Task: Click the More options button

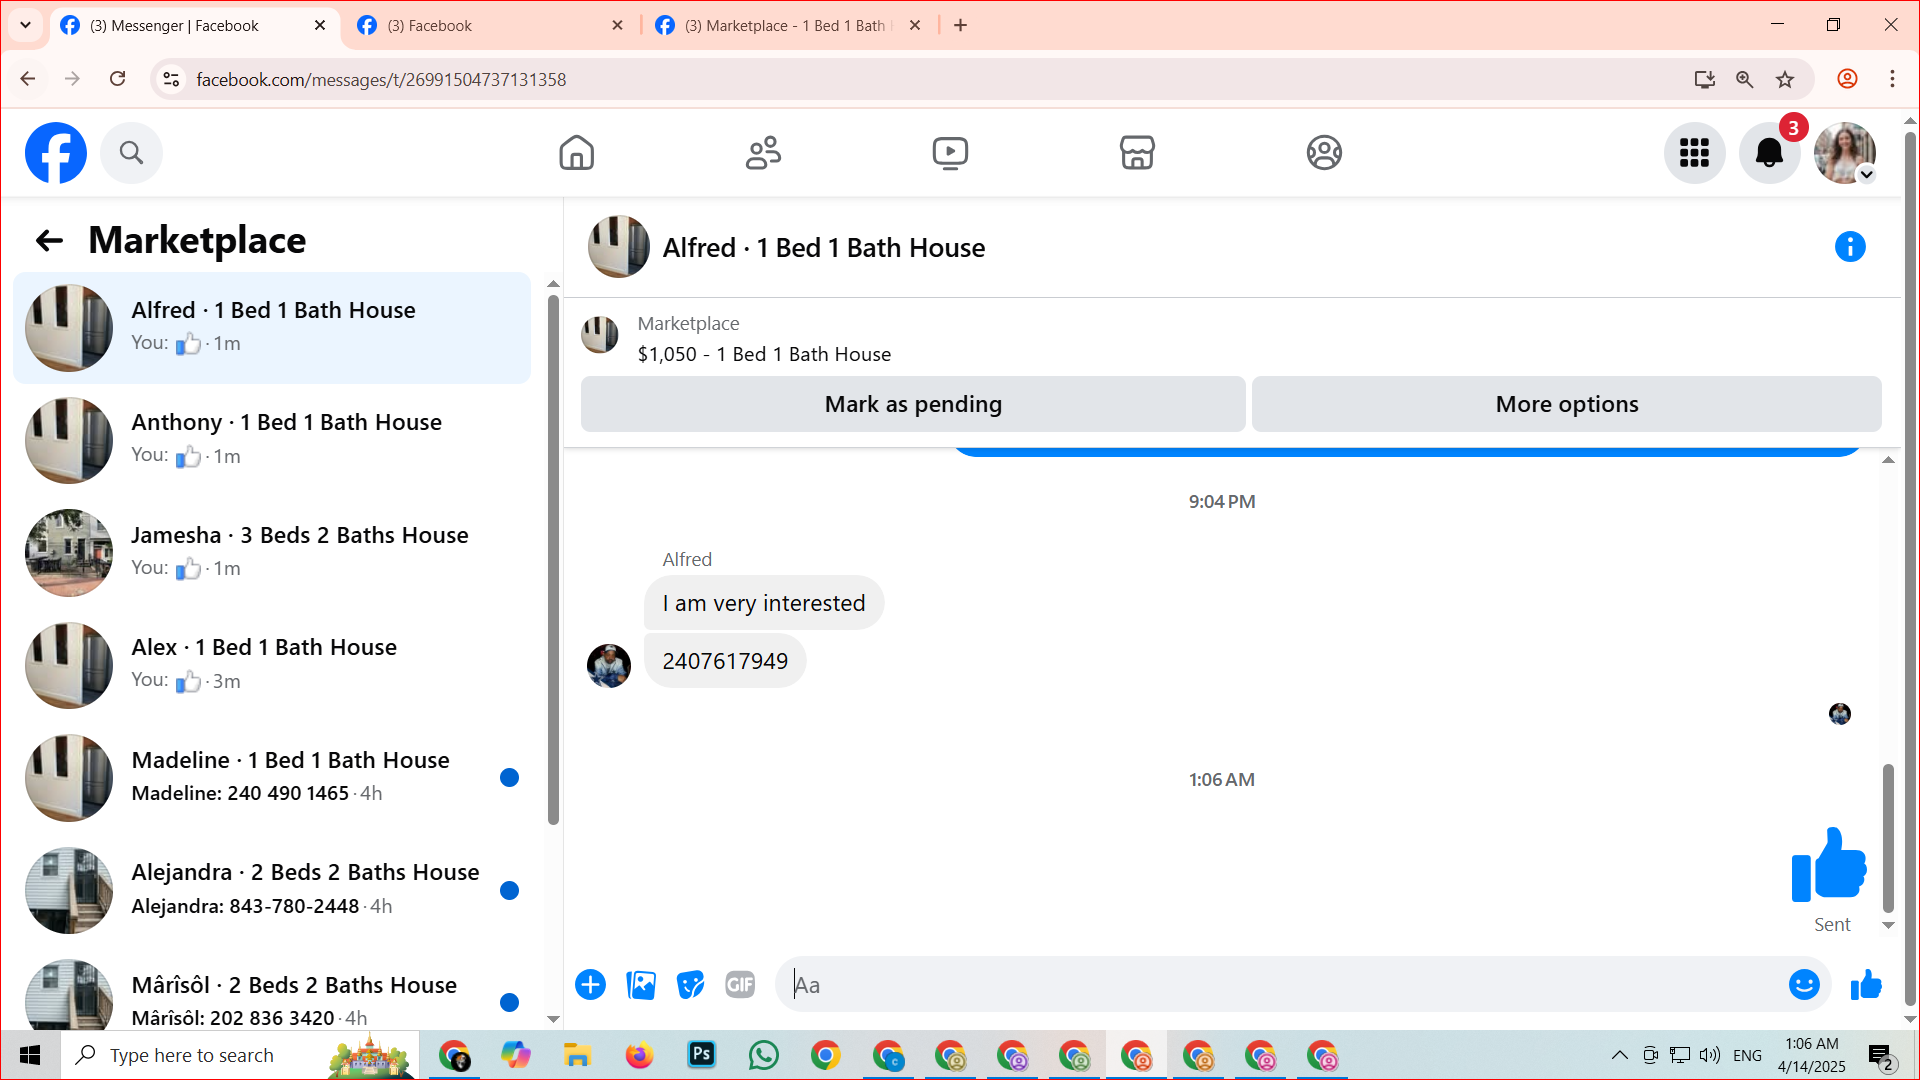Action: pyautogui.click(x=1566, y=404)
